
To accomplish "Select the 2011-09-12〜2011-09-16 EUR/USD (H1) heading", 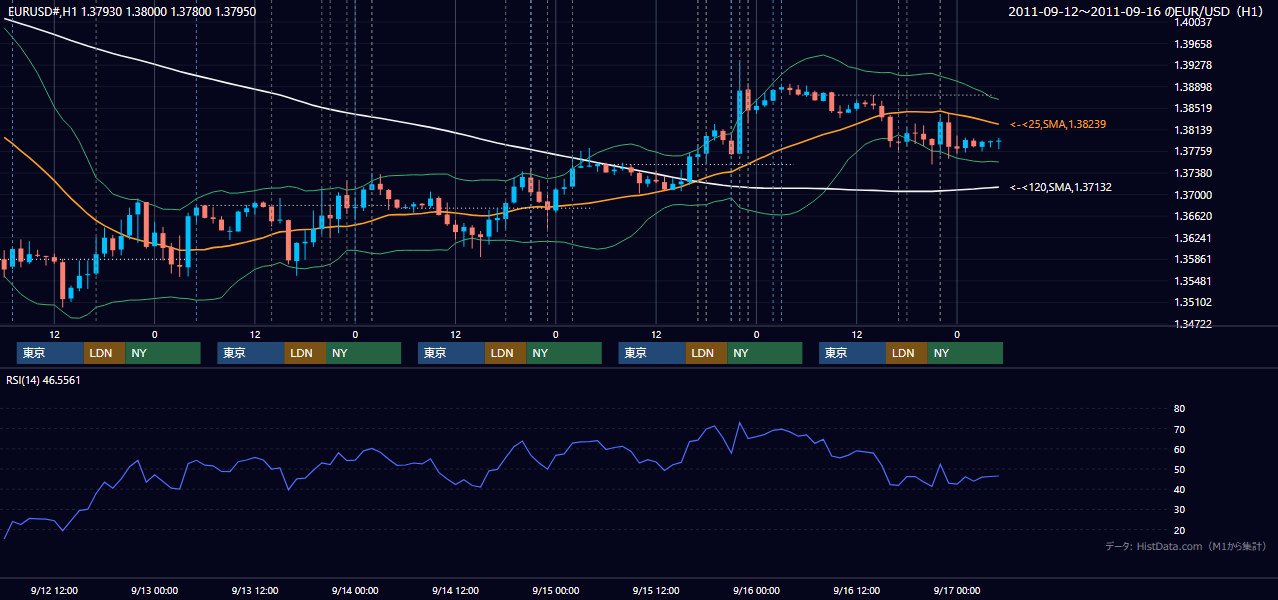I will pos(1137,11).
